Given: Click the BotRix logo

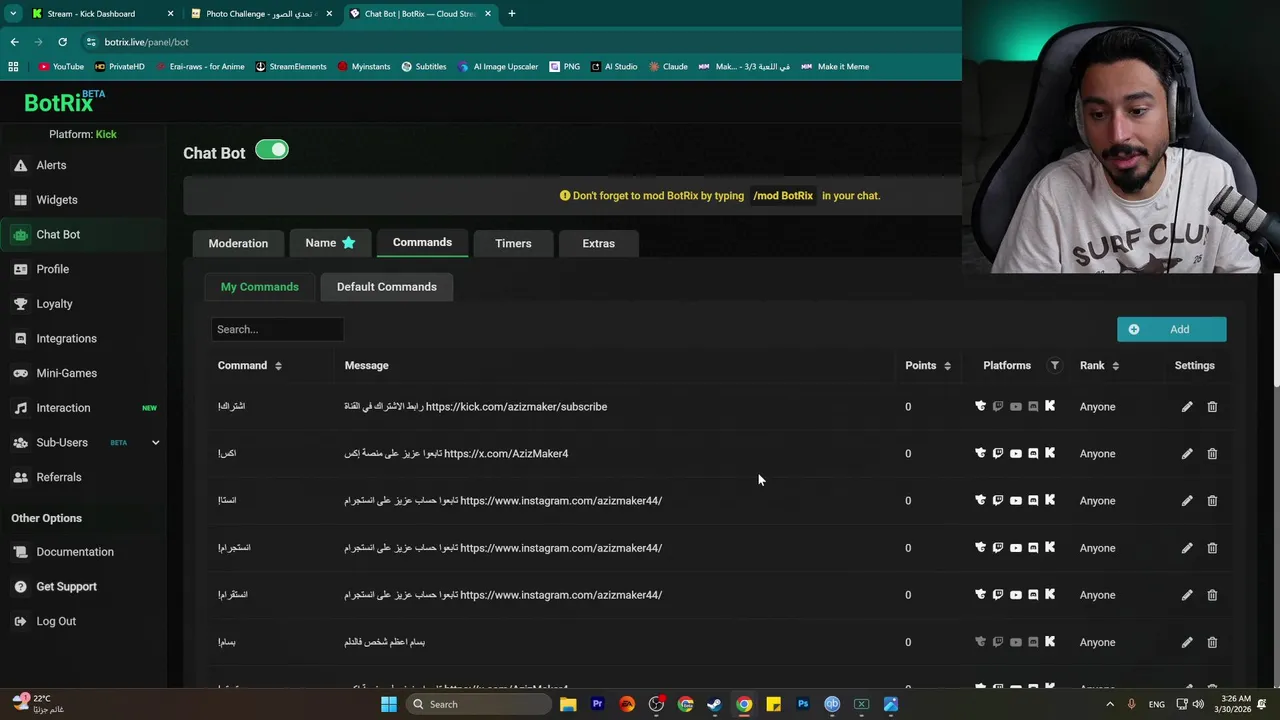Looking at the screenshot, I should [64, 101].
